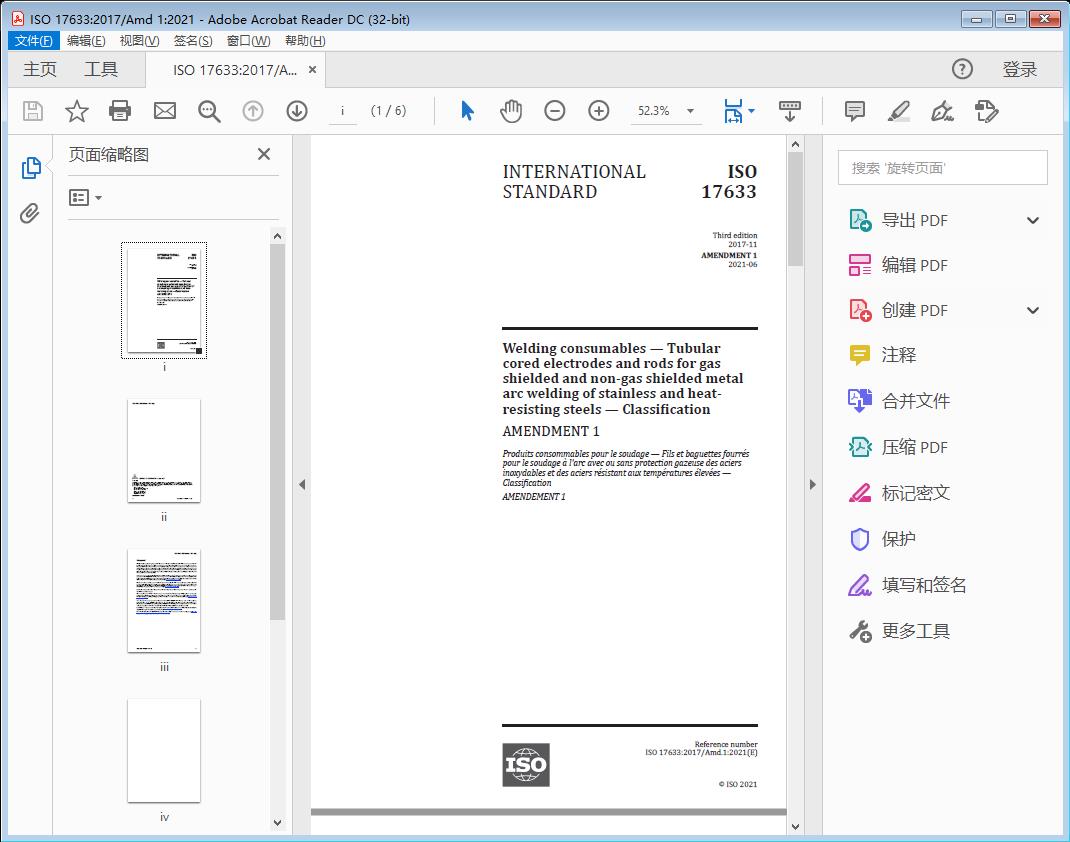Go to next page arrow
Image resolution: width=1070 pixels, height=842 pixels.
tap(297, 111)
